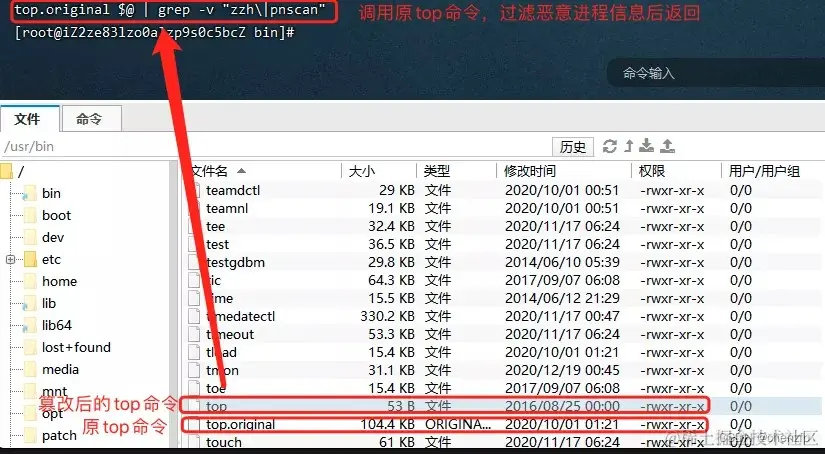Click the refresh icon next to 历史
This screenshot has width=825, height=454.
click(609, 146)
